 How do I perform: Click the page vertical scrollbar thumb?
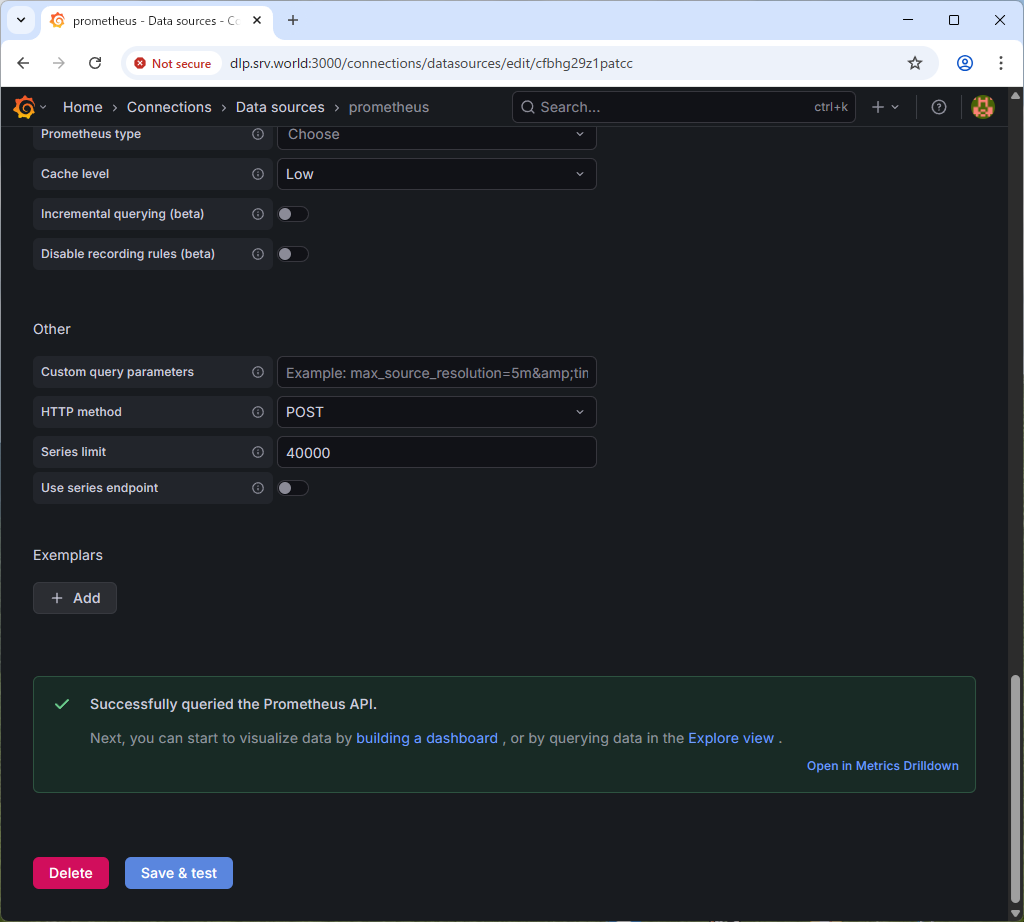point(1015,789)
